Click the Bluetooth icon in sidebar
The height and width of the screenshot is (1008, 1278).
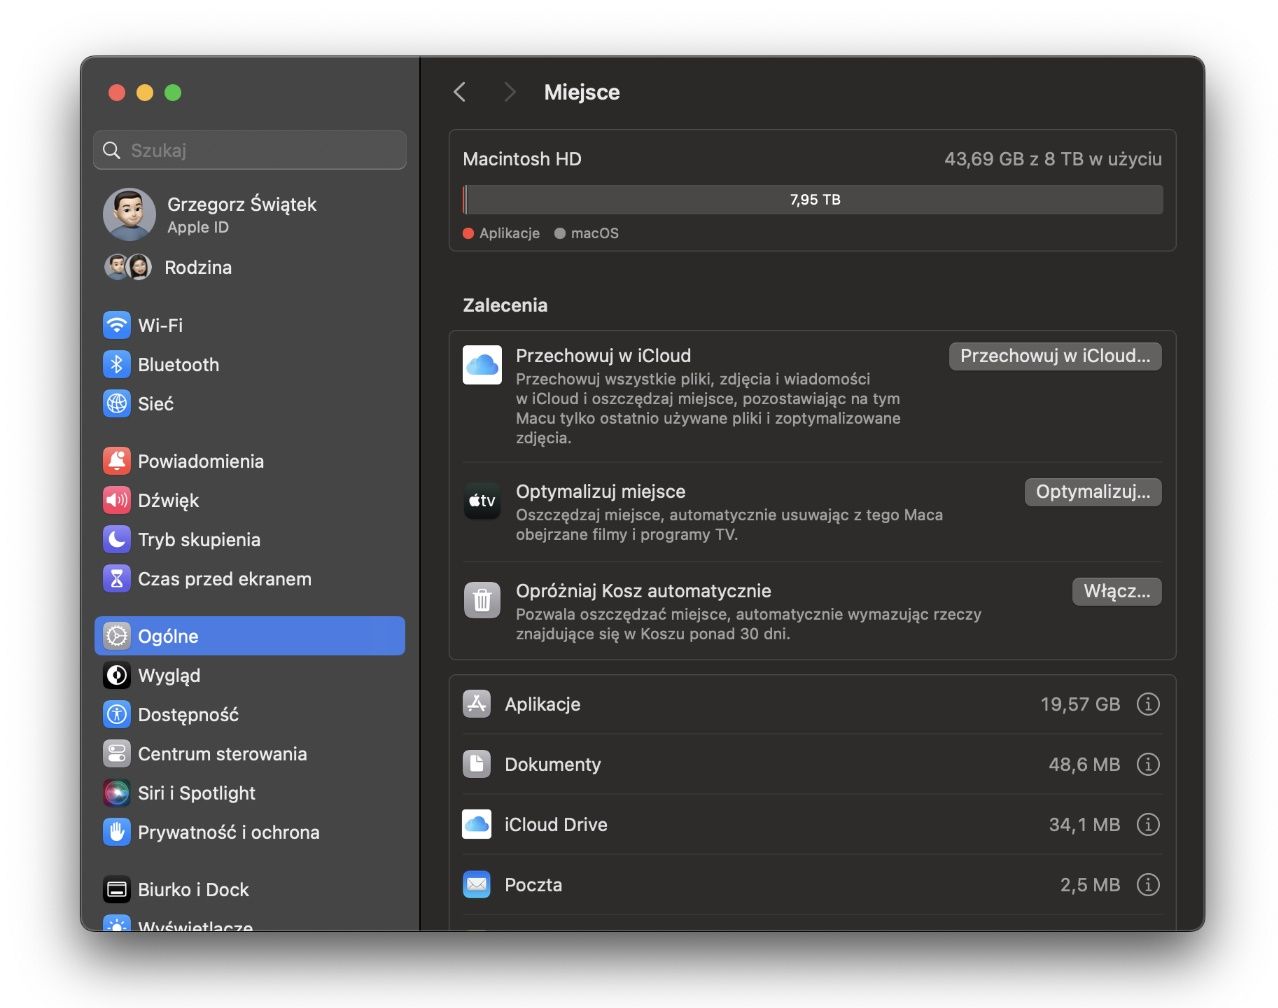pos(117,364)
